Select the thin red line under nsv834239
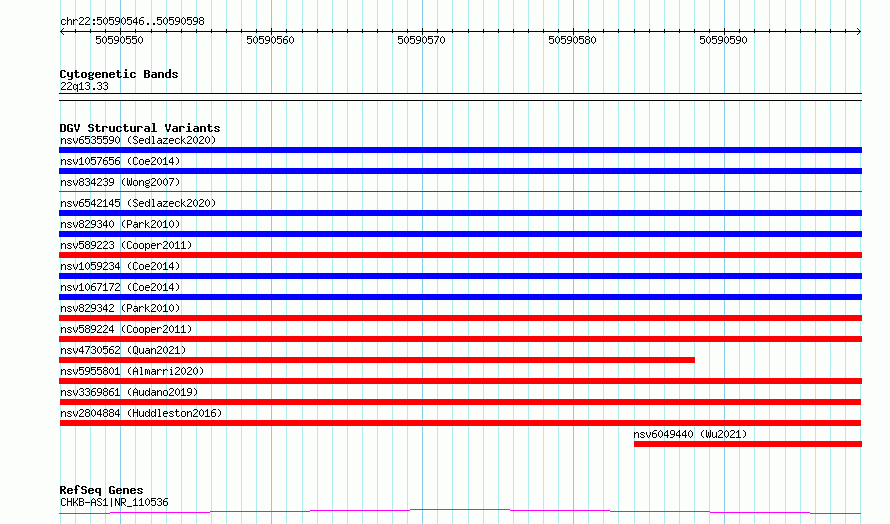 pos(460,192)
